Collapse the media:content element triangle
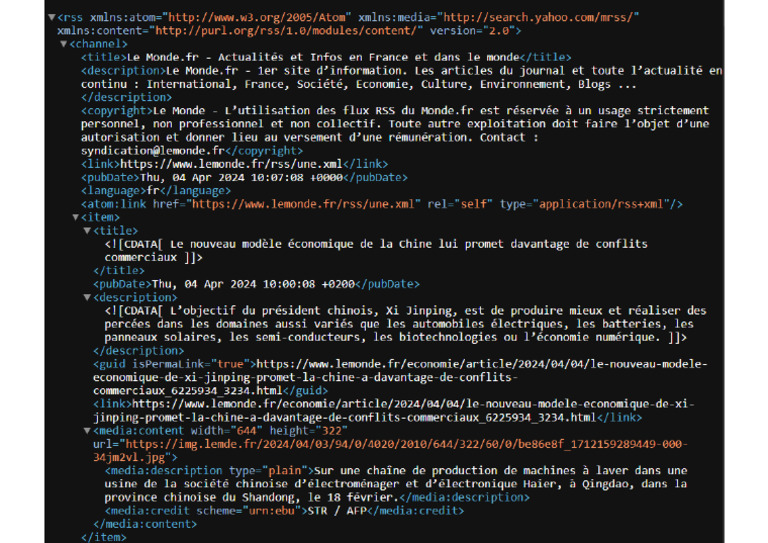The image size is (768, 543). (x=87, y=431)
